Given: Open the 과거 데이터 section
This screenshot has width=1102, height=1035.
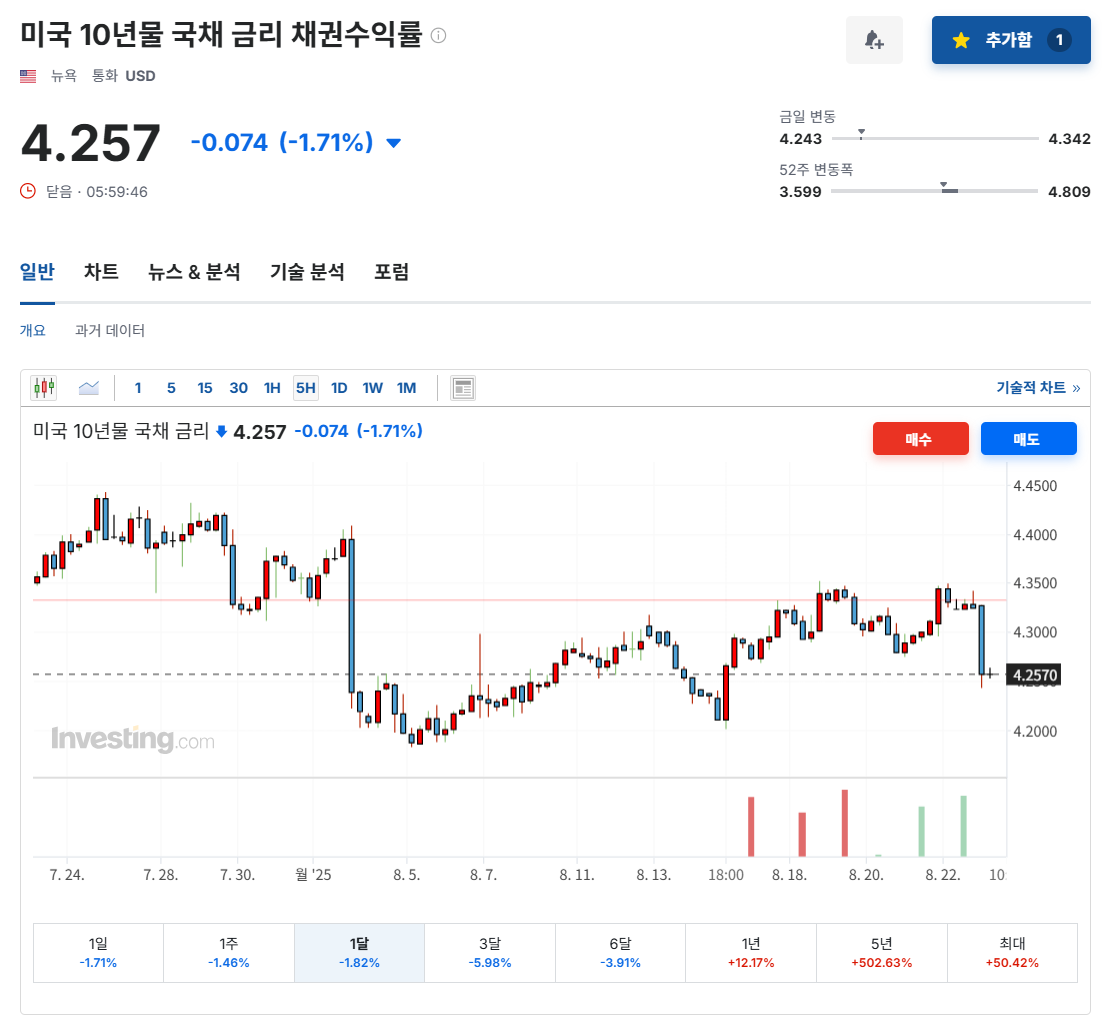Looking at the screenshot, I should tap(107, 330).
